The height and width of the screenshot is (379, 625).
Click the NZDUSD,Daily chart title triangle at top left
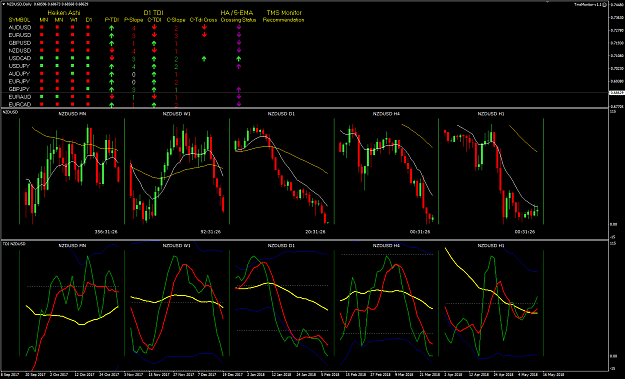coord(4,4)
